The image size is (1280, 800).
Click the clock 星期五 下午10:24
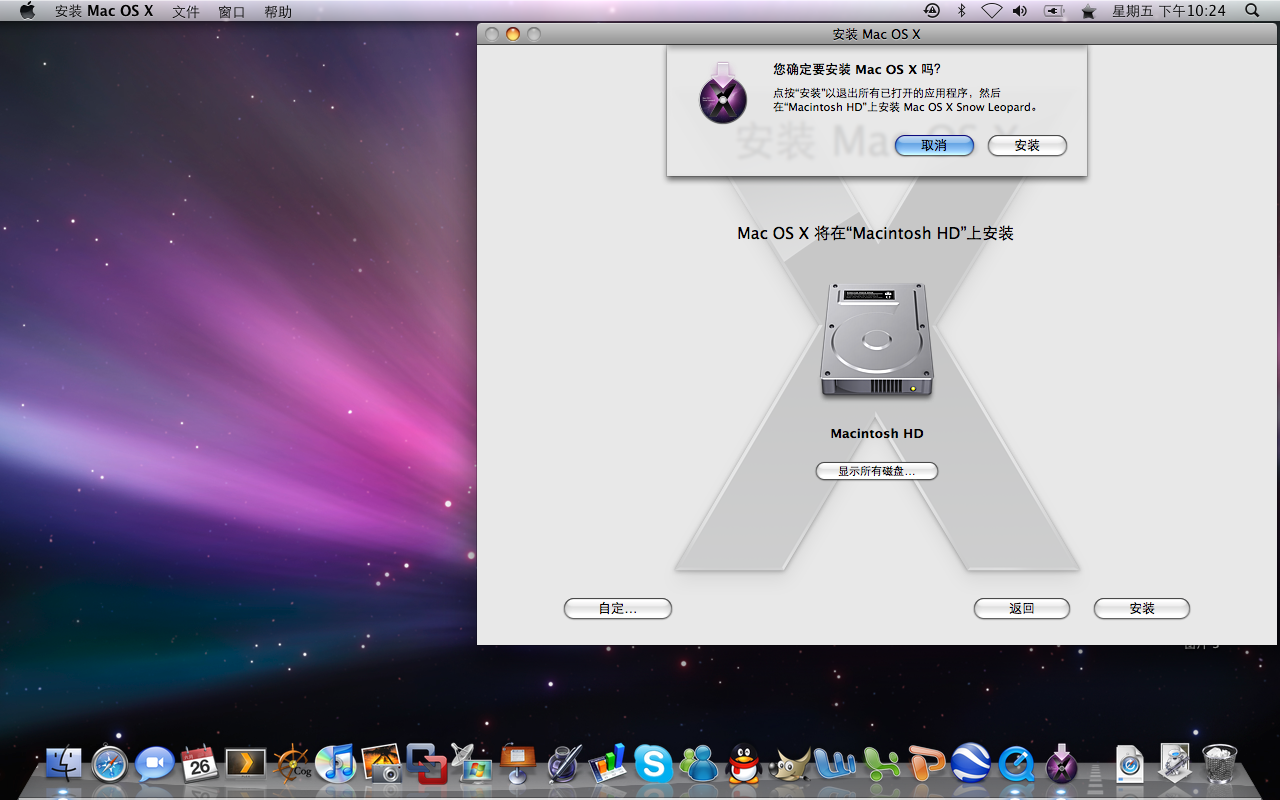point(1169,11)
